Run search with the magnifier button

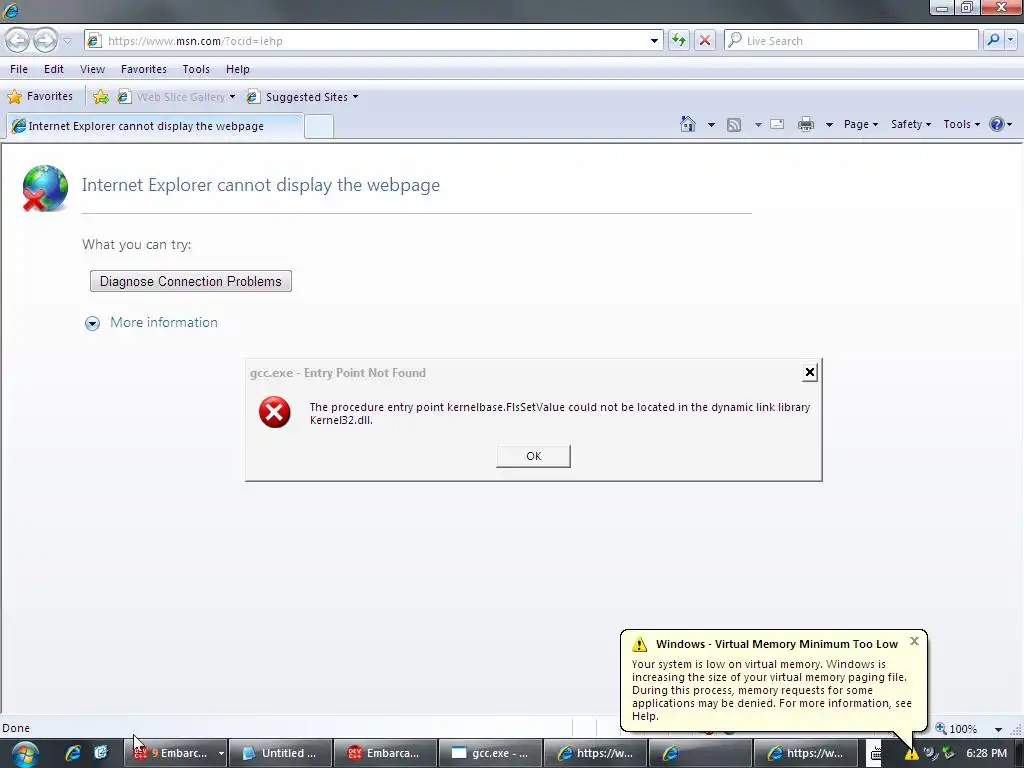point(993,40)
